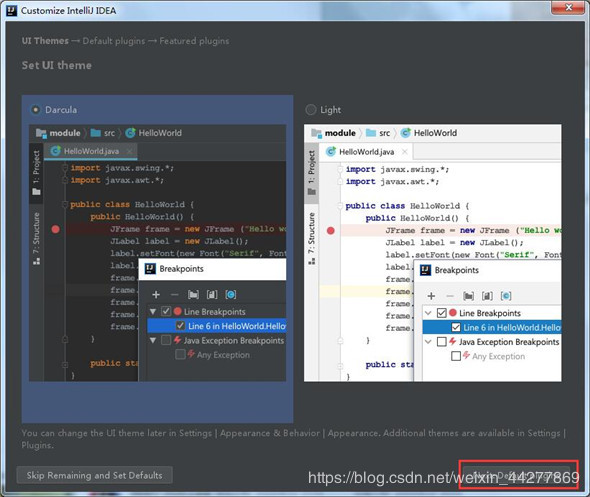
Task: Click group by file icon in Light preview
Action: [x=487, y=296]
